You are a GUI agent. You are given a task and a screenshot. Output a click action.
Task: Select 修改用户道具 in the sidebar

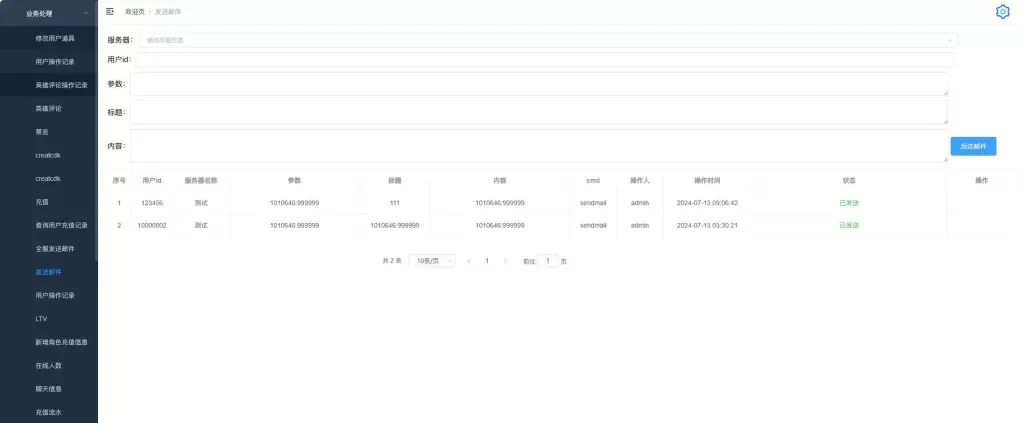[x=54, y=38]
